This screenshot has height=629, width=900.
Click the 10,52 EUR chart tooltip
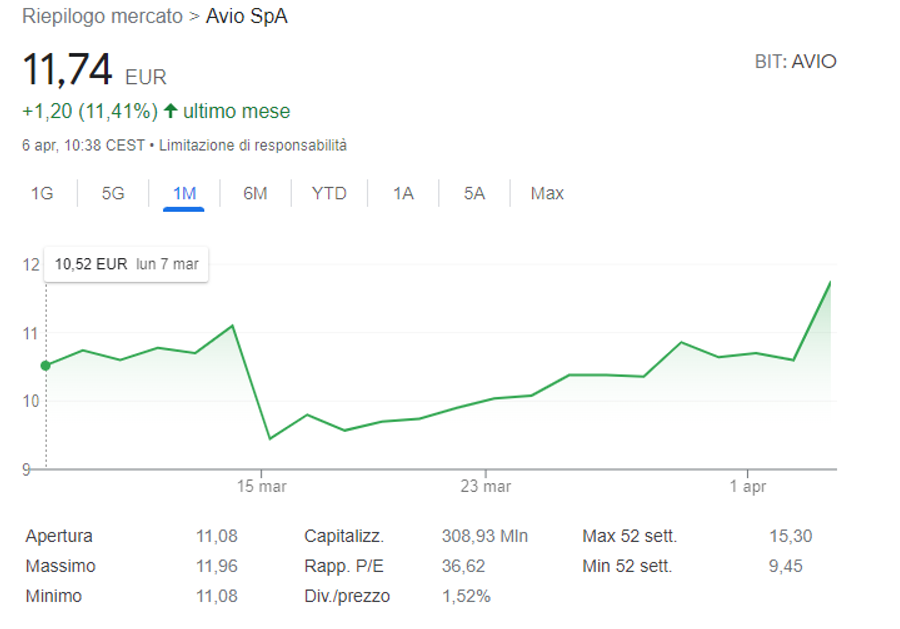[x=126, y=264]
